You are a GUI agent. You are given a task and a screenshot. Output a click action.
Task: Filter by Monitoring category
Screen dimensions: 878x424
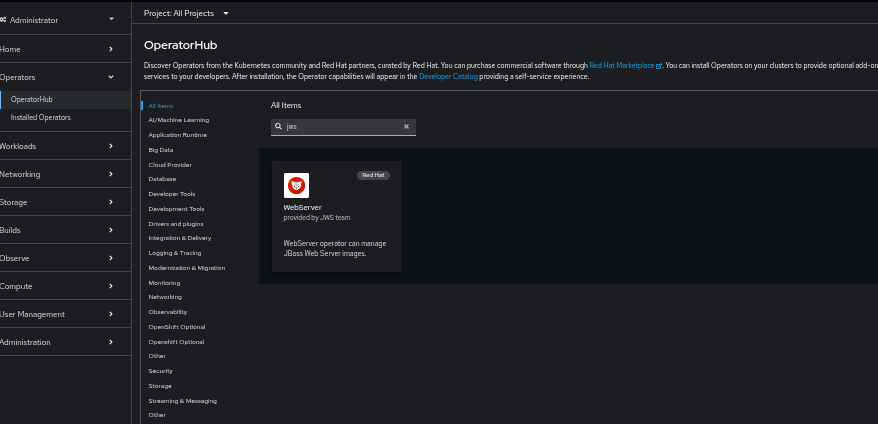(x=164, y=283)
